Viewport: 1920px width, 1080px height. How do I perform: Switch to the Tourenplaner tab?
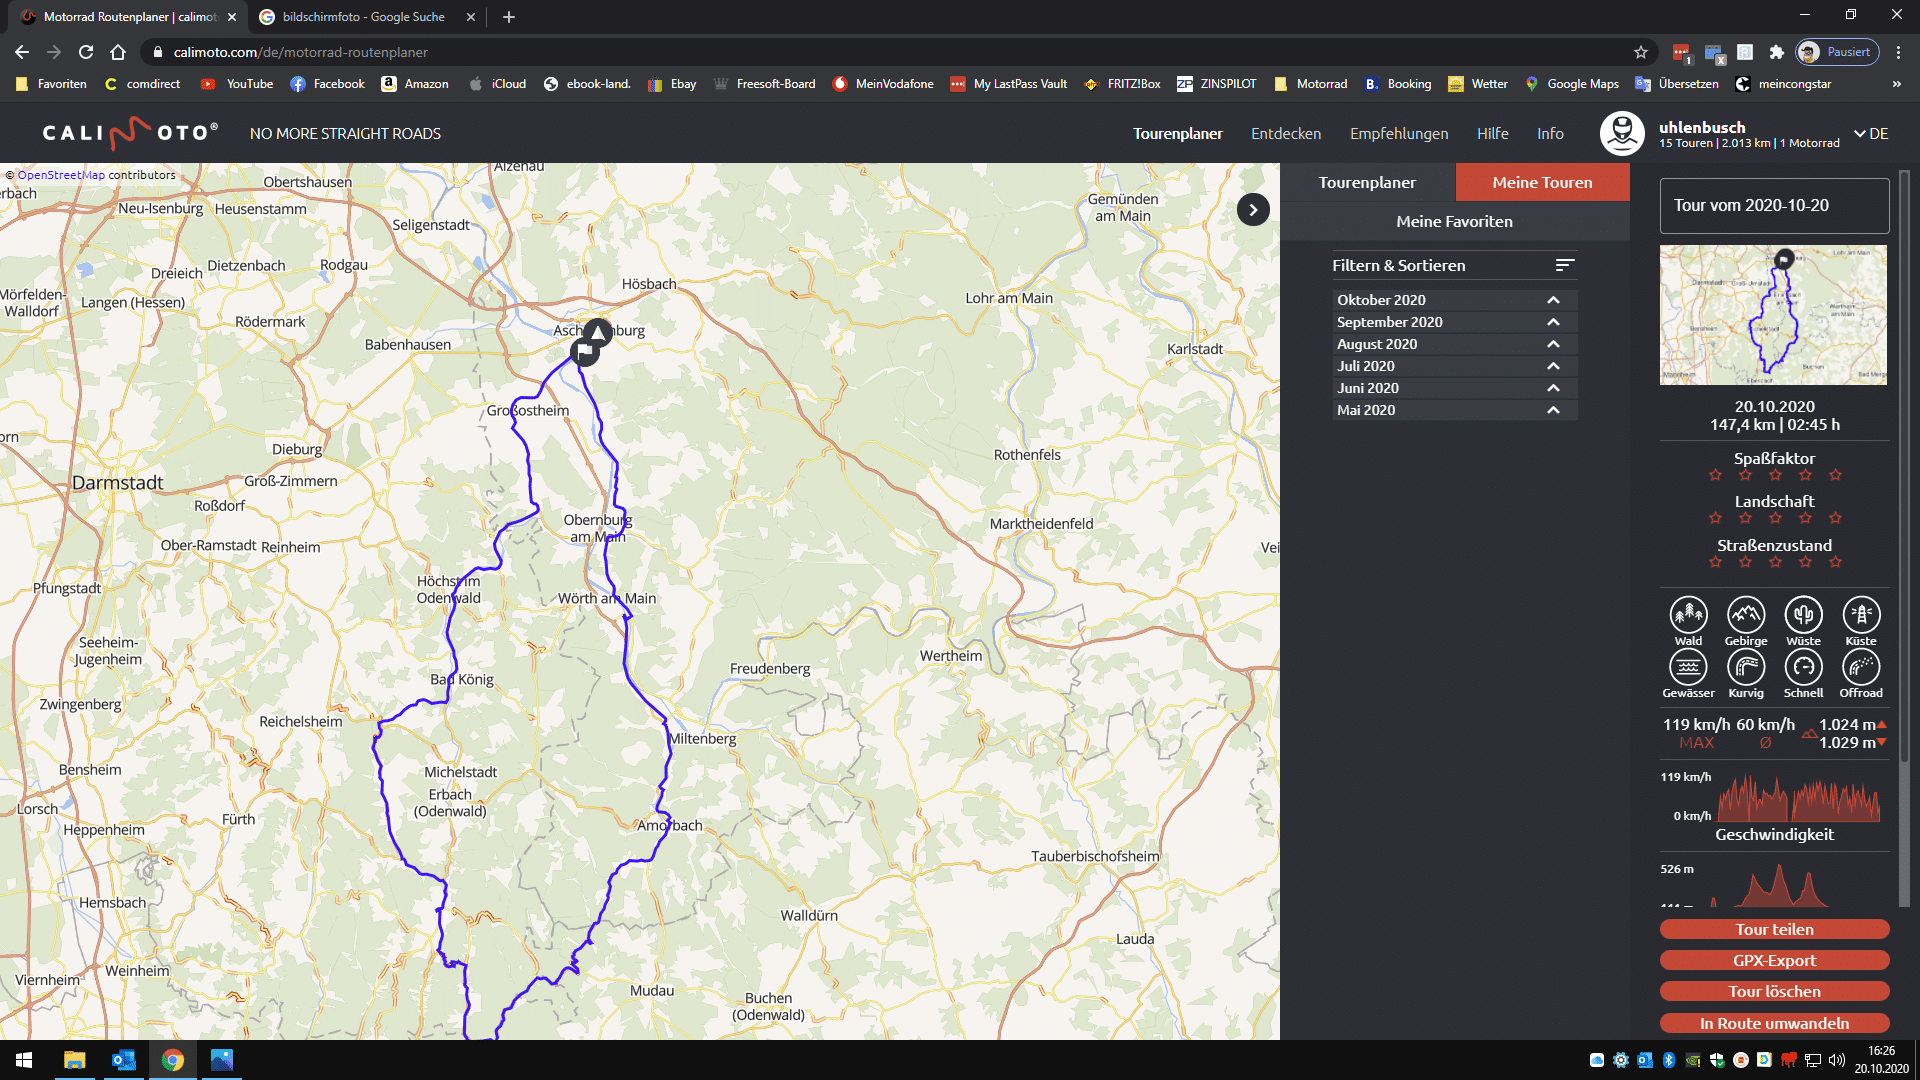1366,182
